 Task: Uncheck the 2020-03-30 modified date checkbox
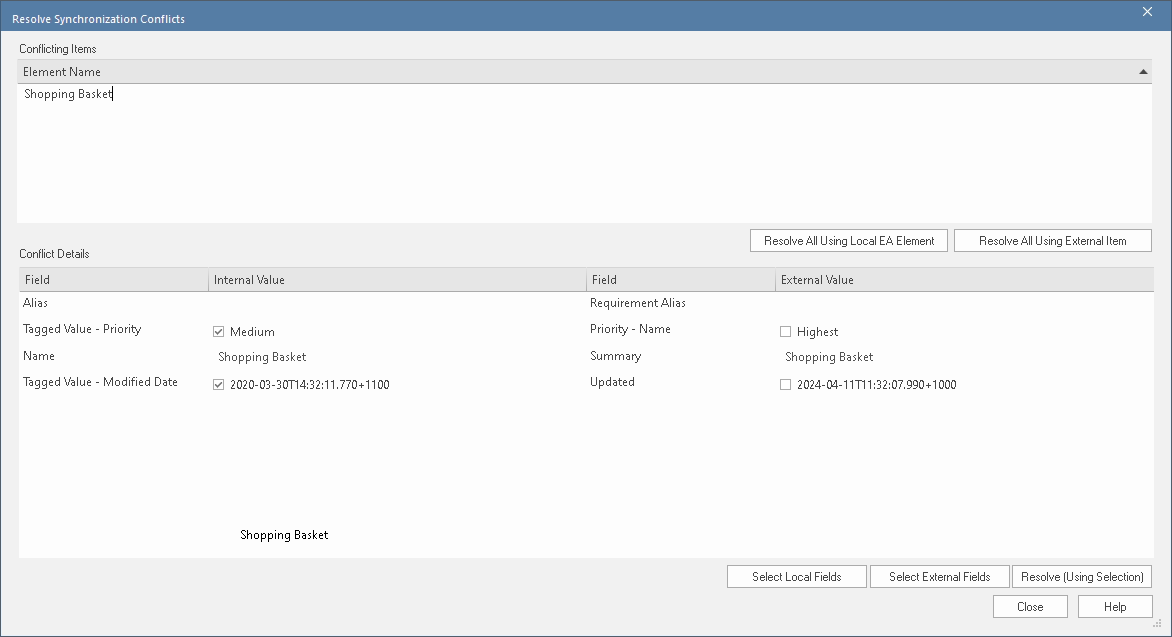tap(219, 385)
